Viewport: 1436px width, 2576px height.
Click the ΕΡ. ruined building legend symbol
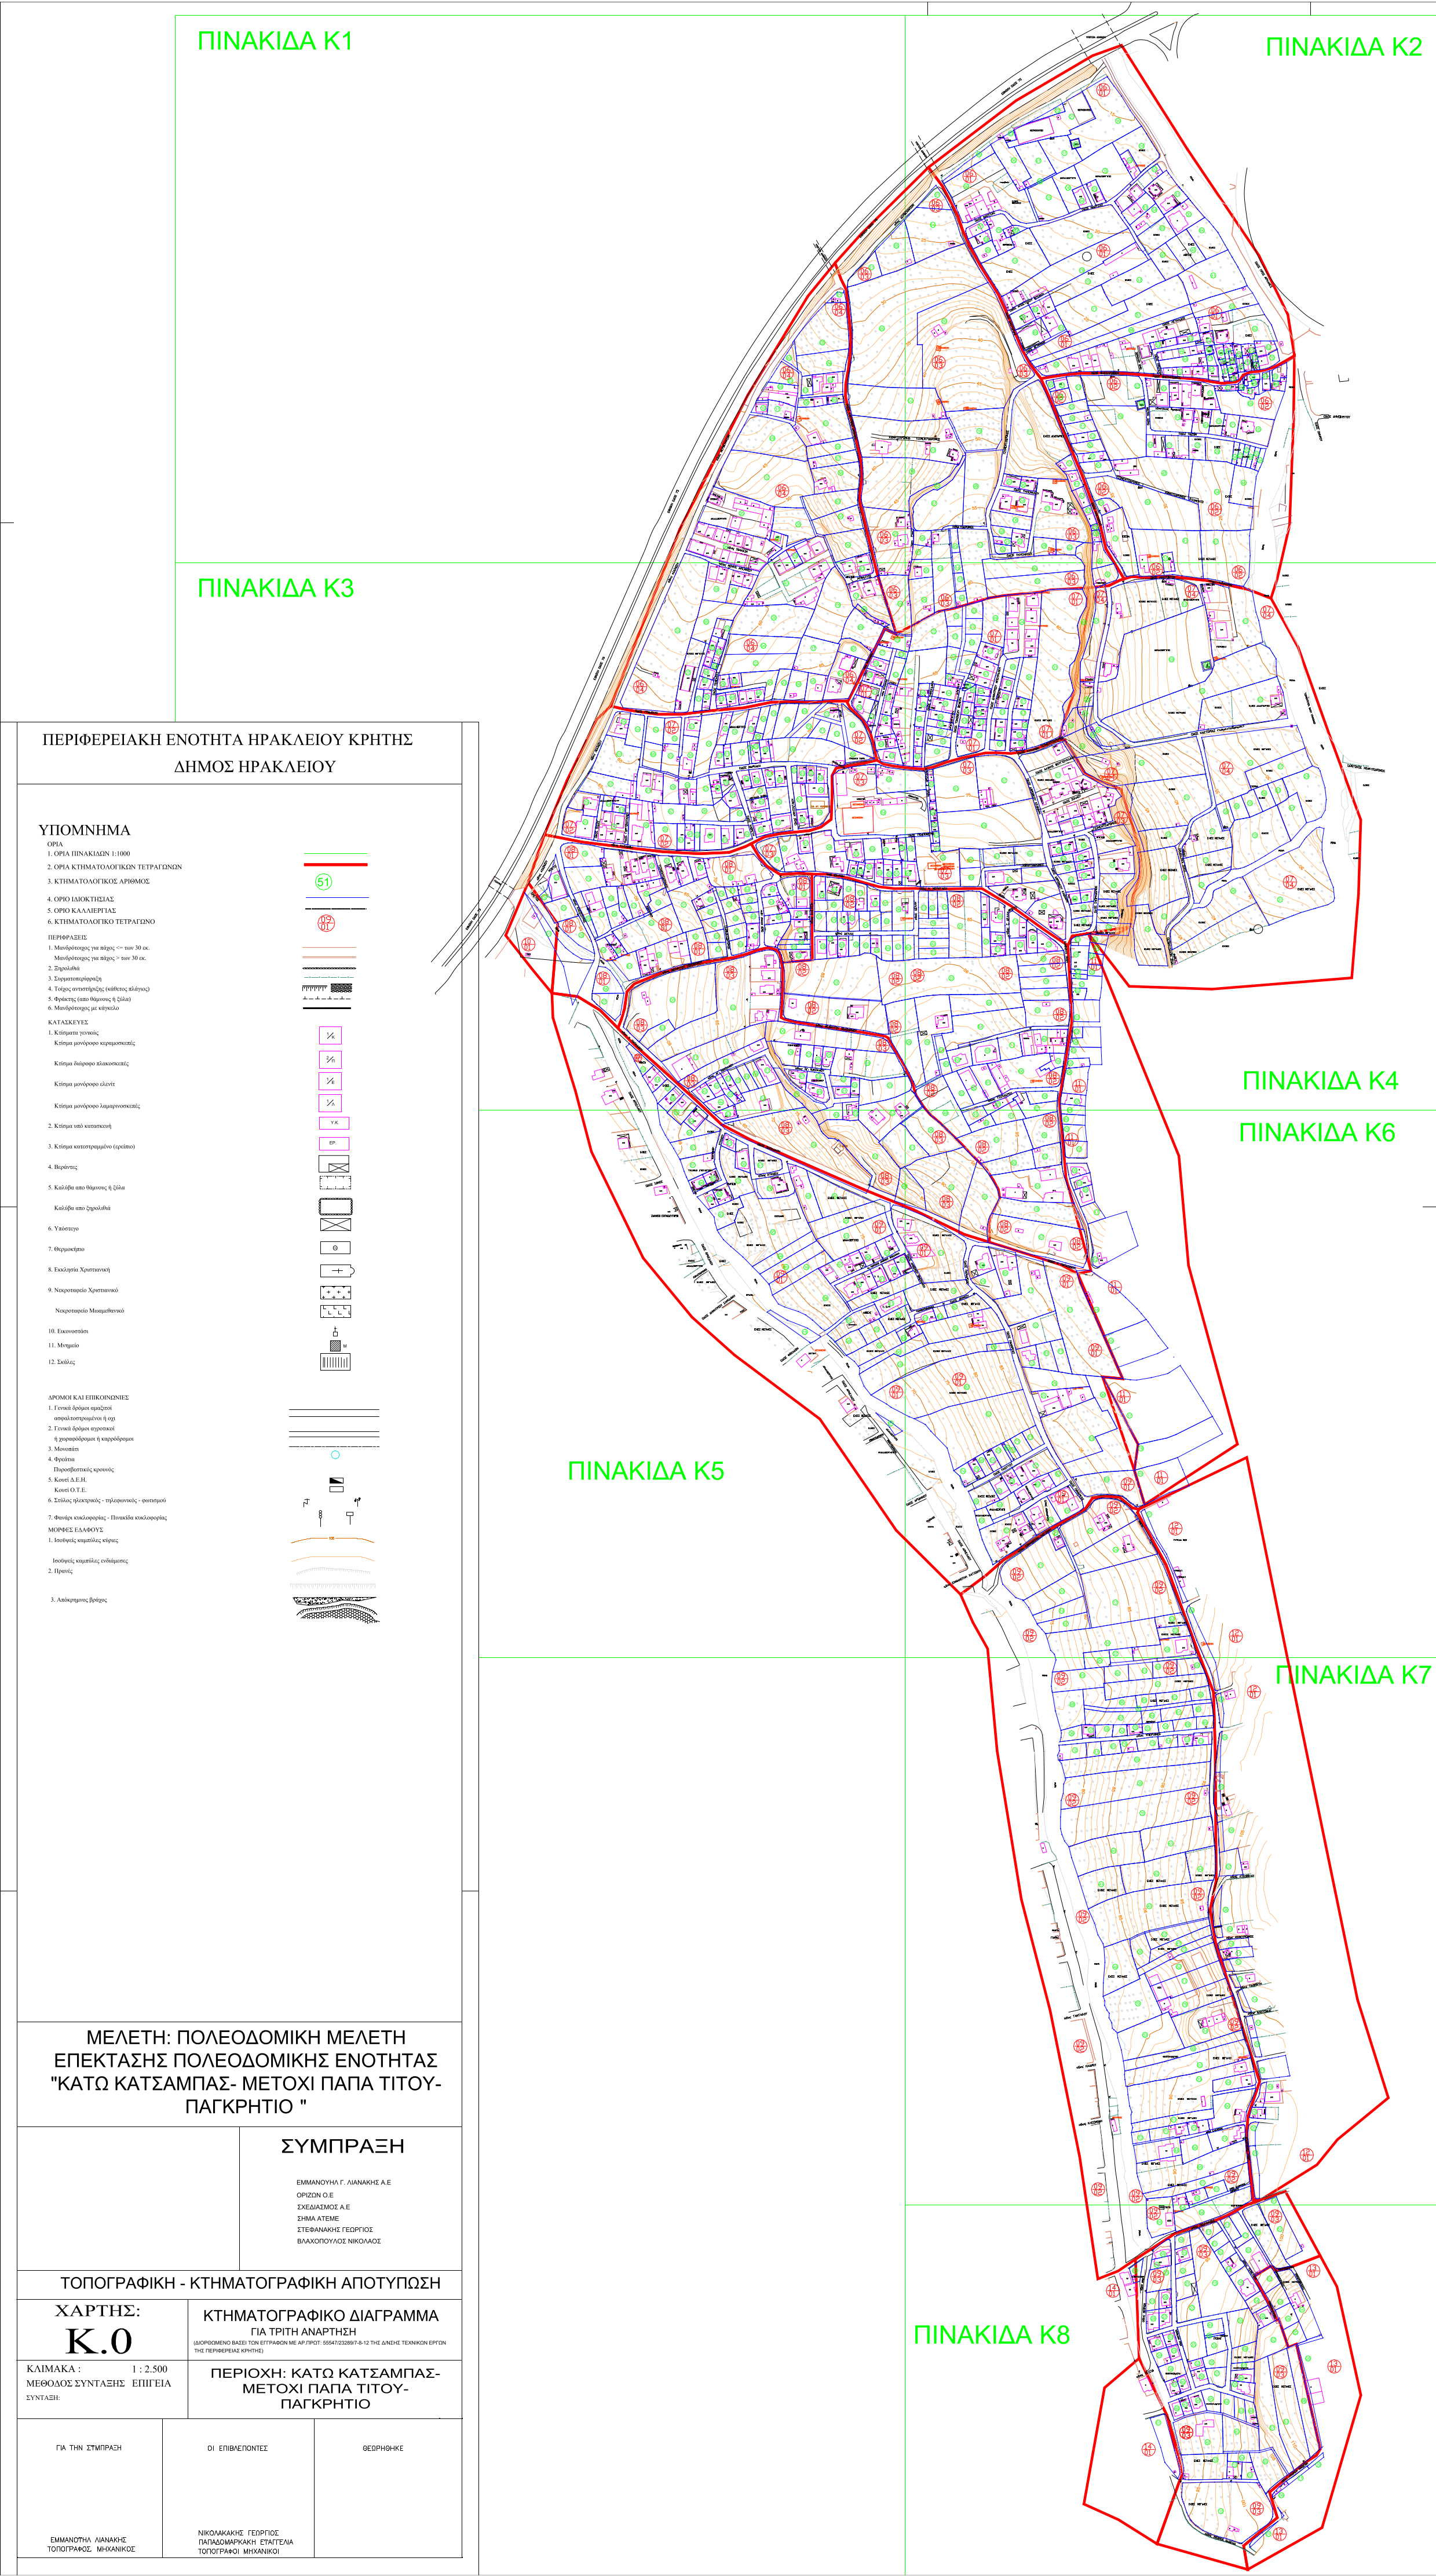click(x=334, y=1143)
